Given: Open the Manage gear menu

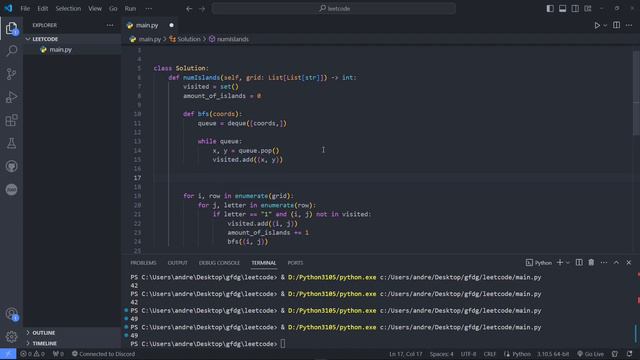Looking at the screenshot, I should [x=11, y=336].
